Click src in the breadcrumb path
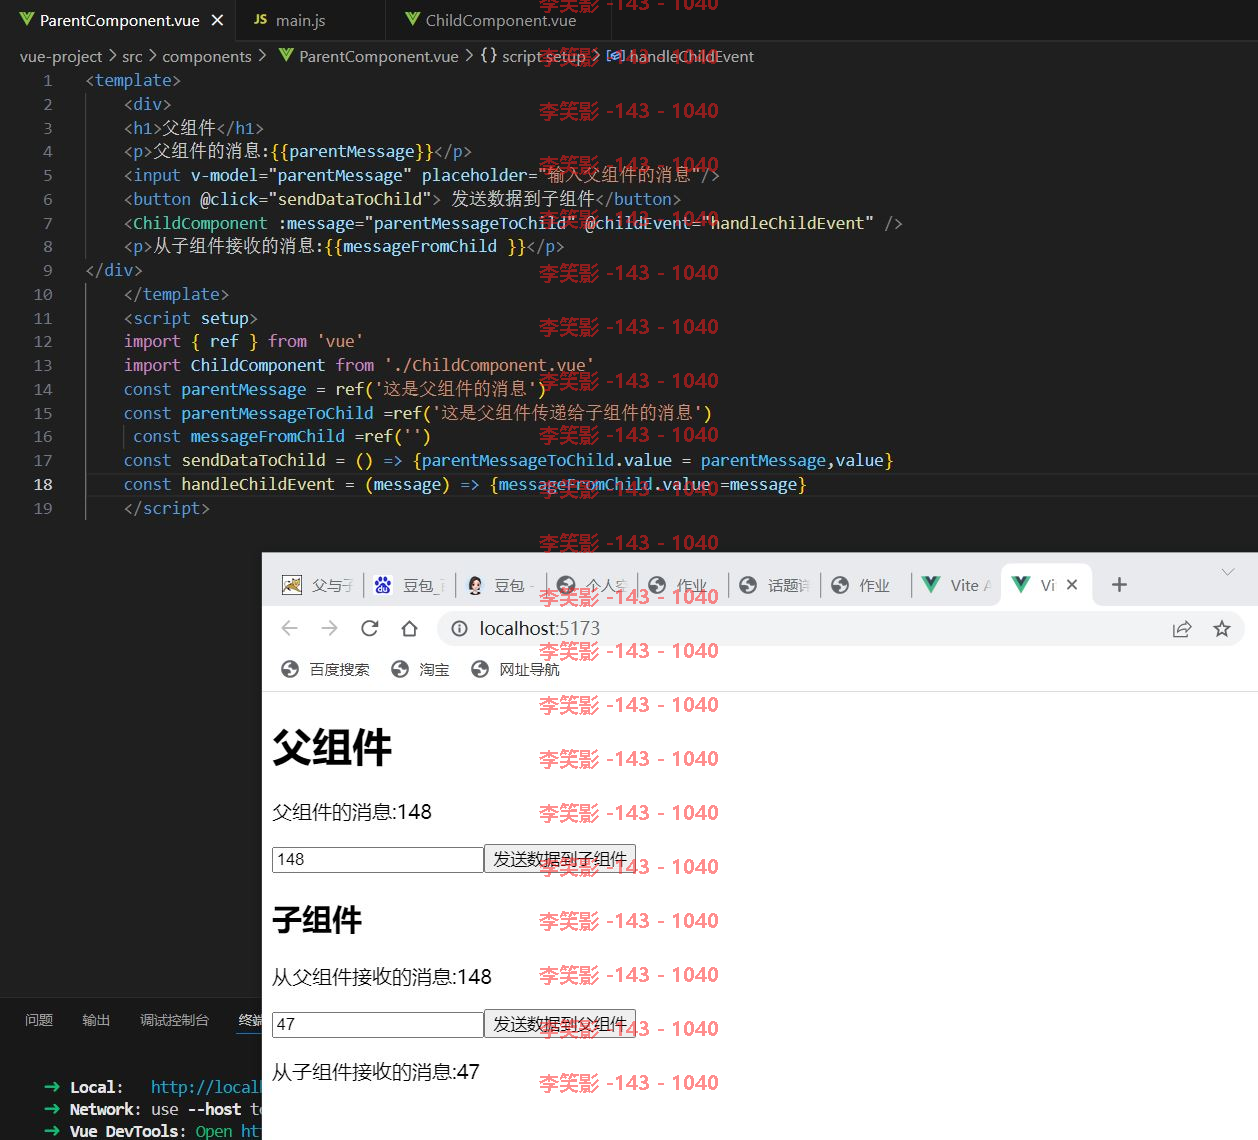1258x1140 pixels. [x=132, y=56]
